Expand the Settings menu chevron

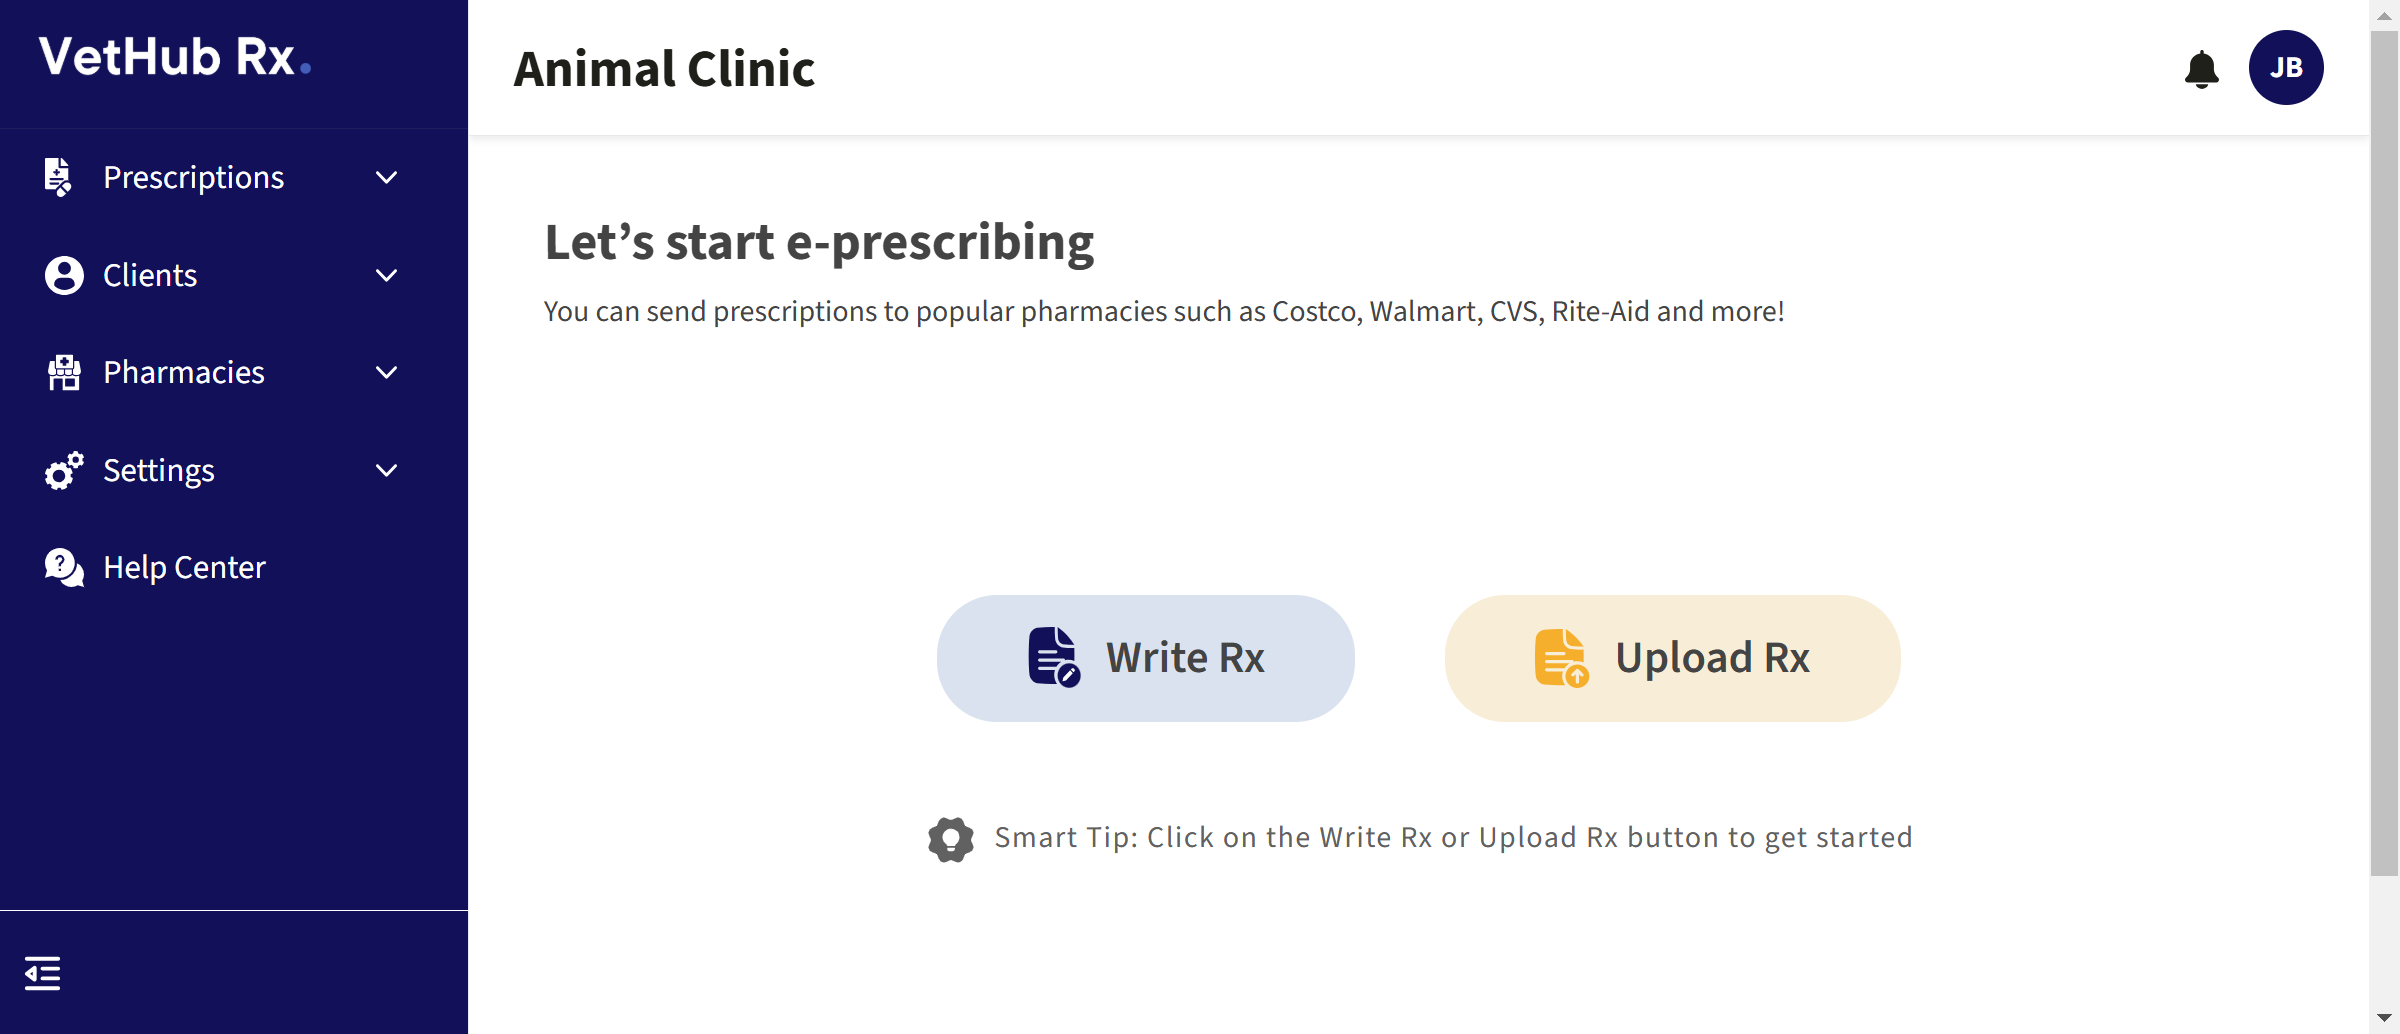click(x=386, y=470)
